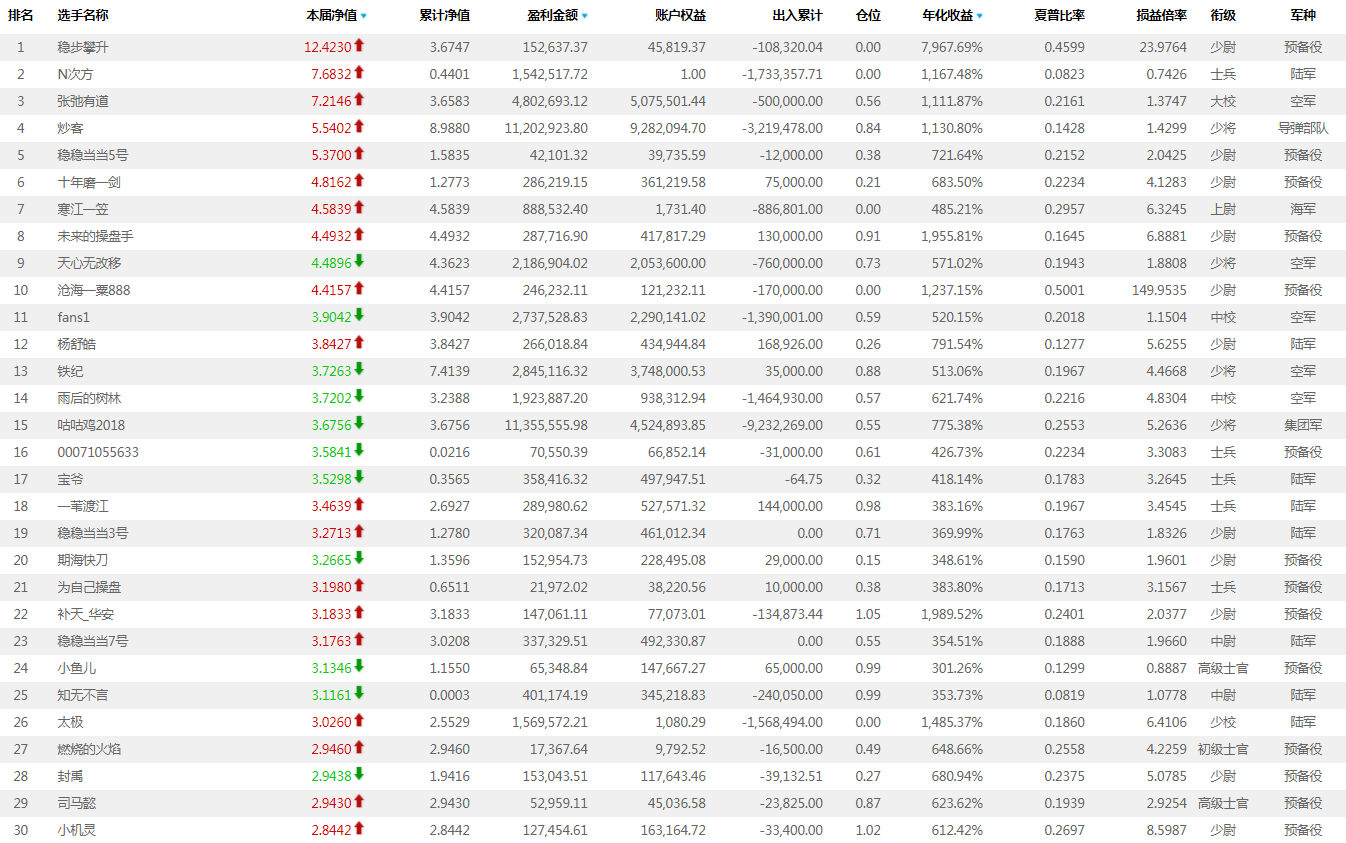
Task: Click the 出入累计 column header
Action: pyautogui.click(x=798, y=16)
